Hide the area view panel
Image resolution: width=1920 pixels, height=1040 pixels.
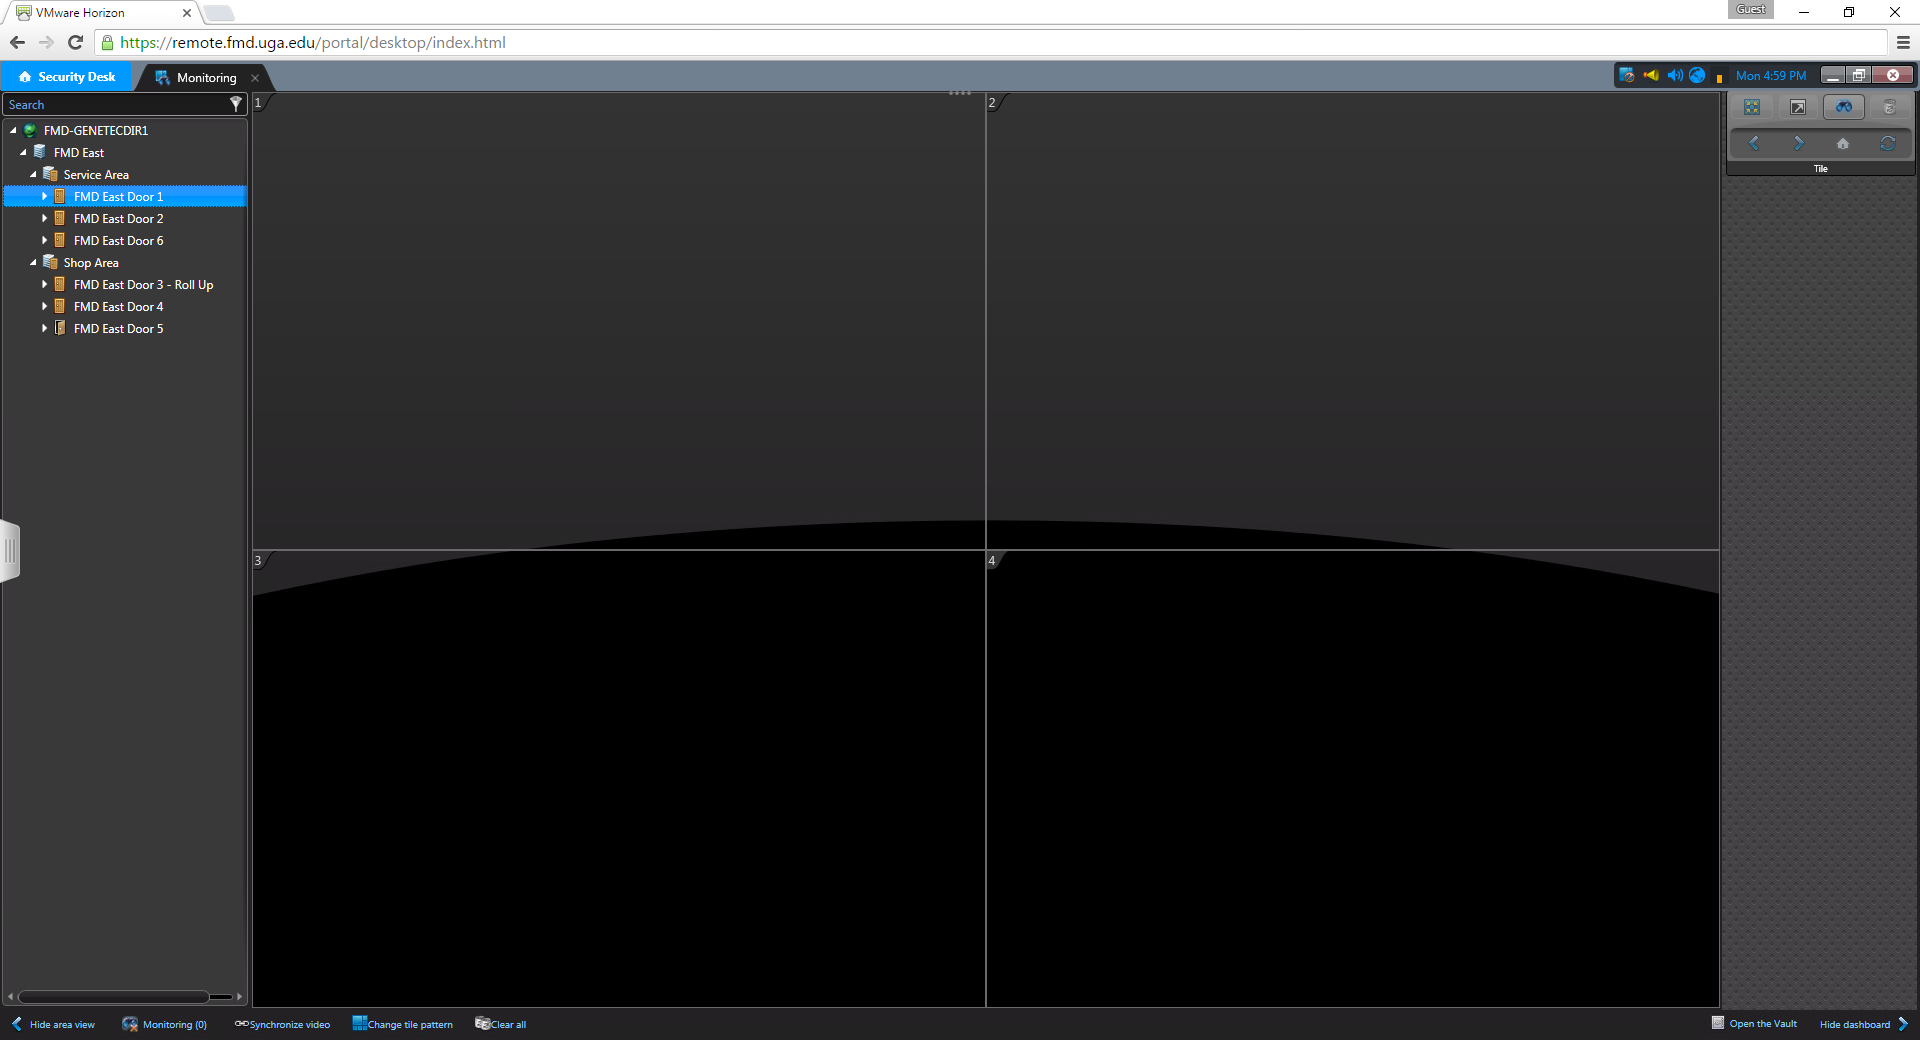(x=53, y=1024)
